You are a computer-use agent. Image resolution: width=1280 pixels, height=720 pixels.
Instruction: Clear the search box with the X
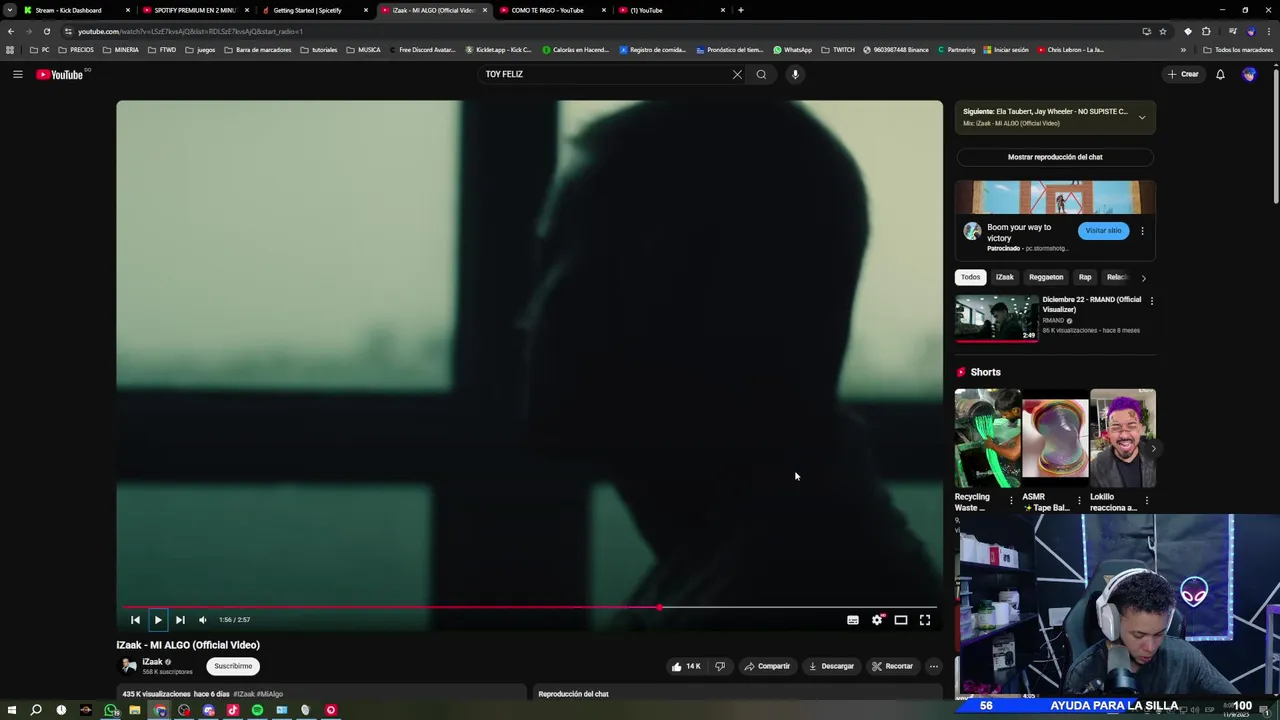[737, 74]
